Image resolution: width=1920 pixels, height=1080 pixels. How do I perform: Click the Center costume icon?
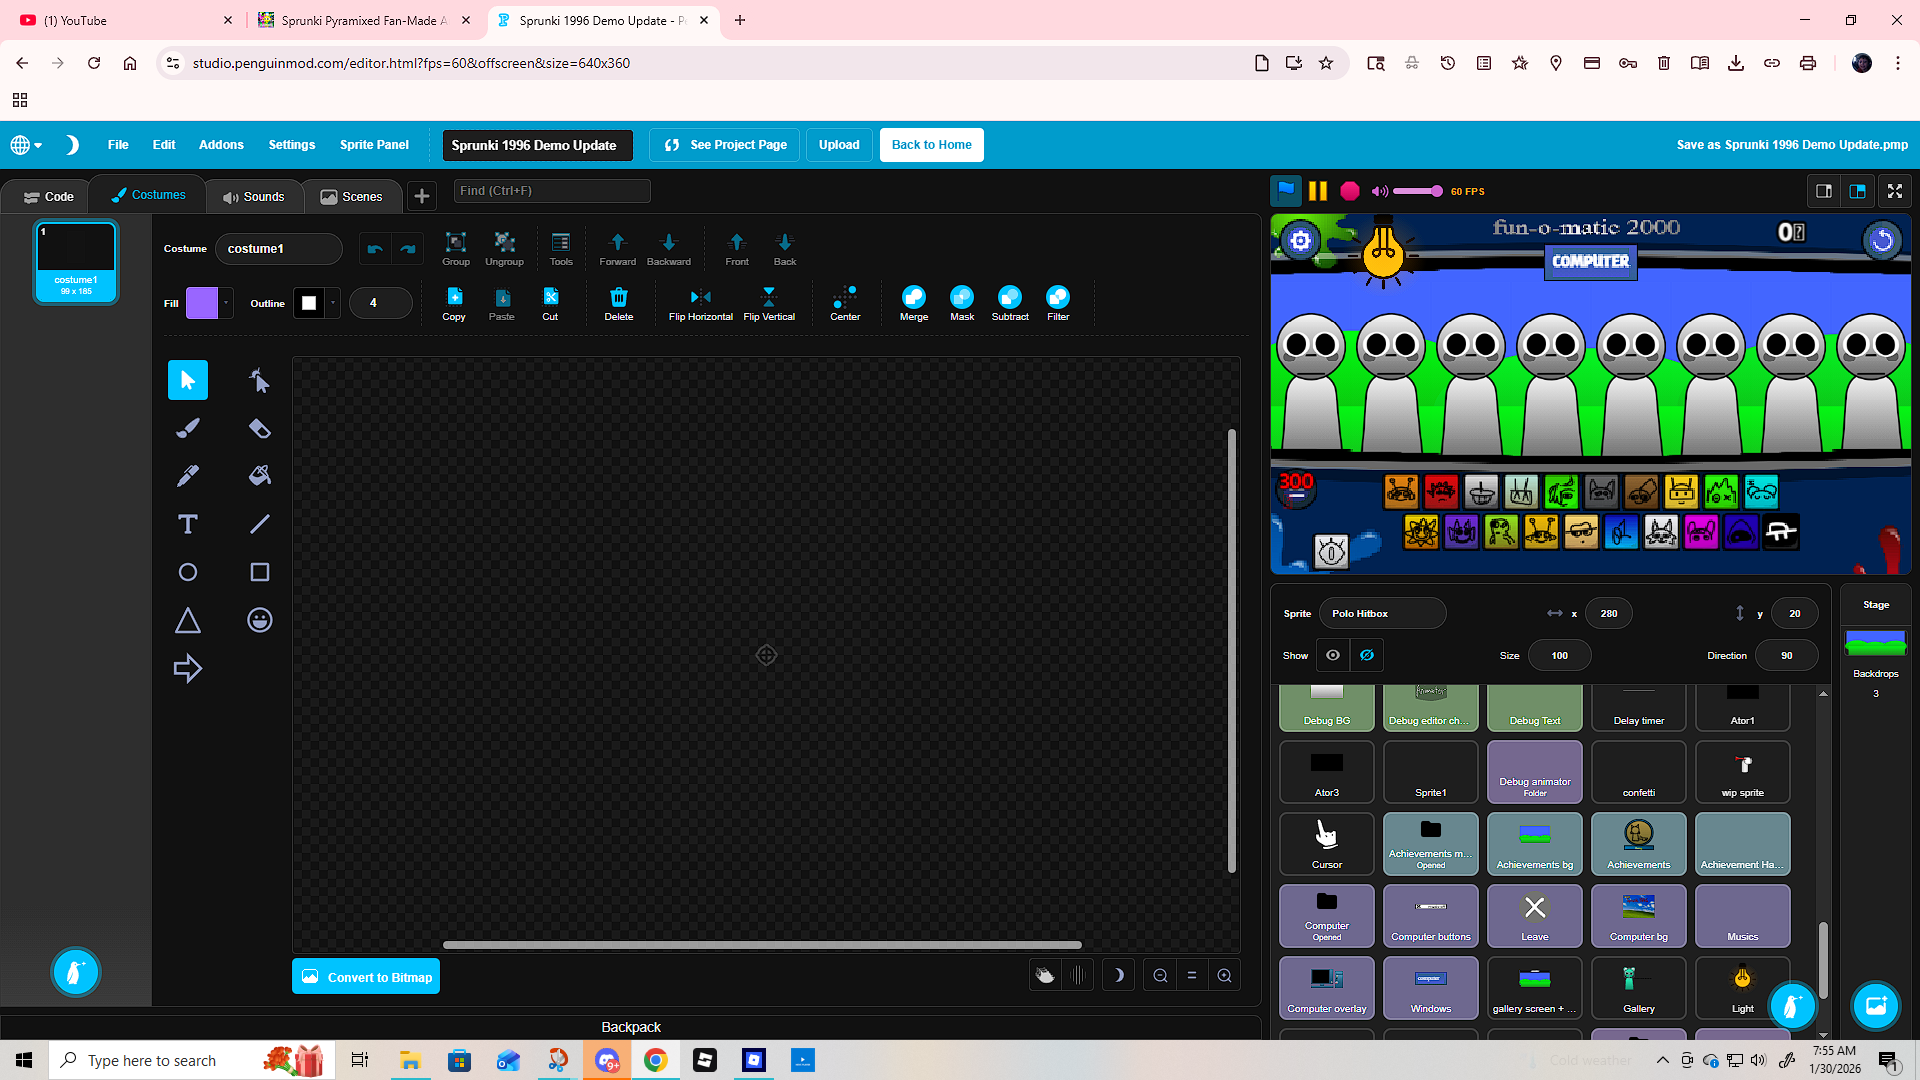845,297
